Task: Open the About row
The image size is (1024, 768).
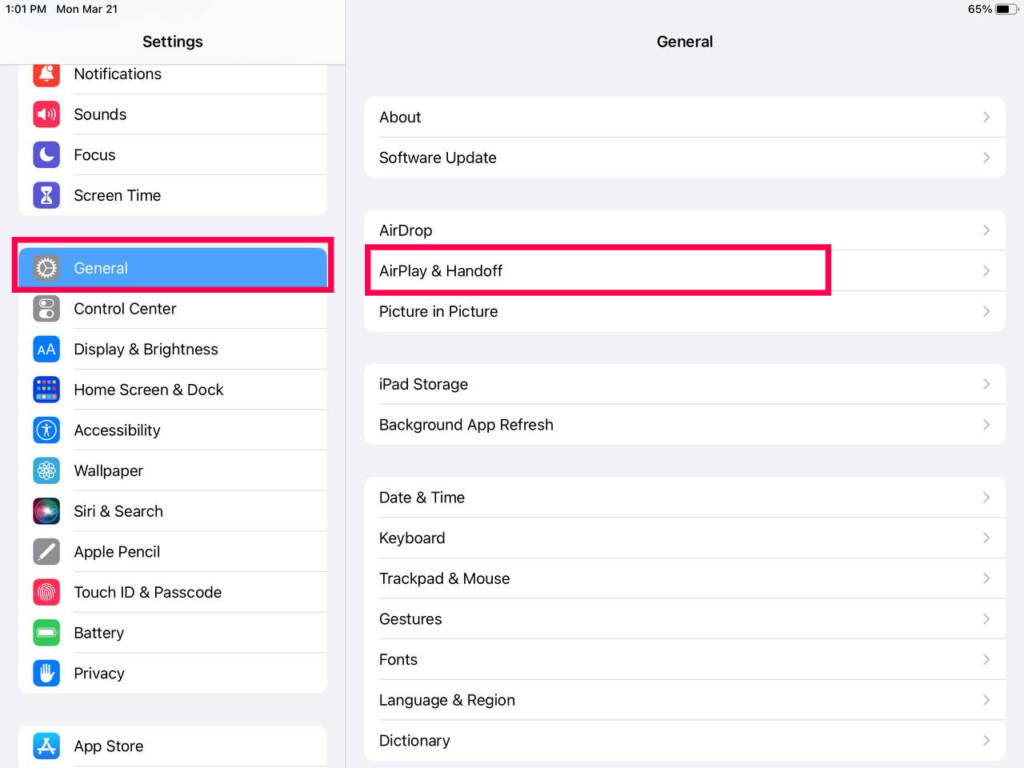Action: click(684, 118)
